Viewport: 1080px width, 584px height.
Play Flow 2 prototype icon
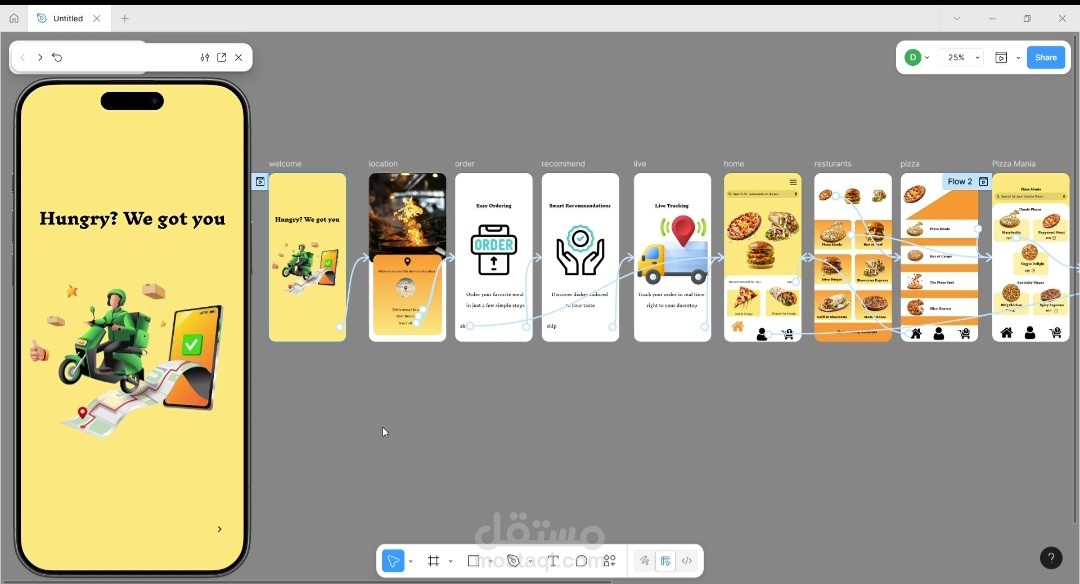click(984, 182)
